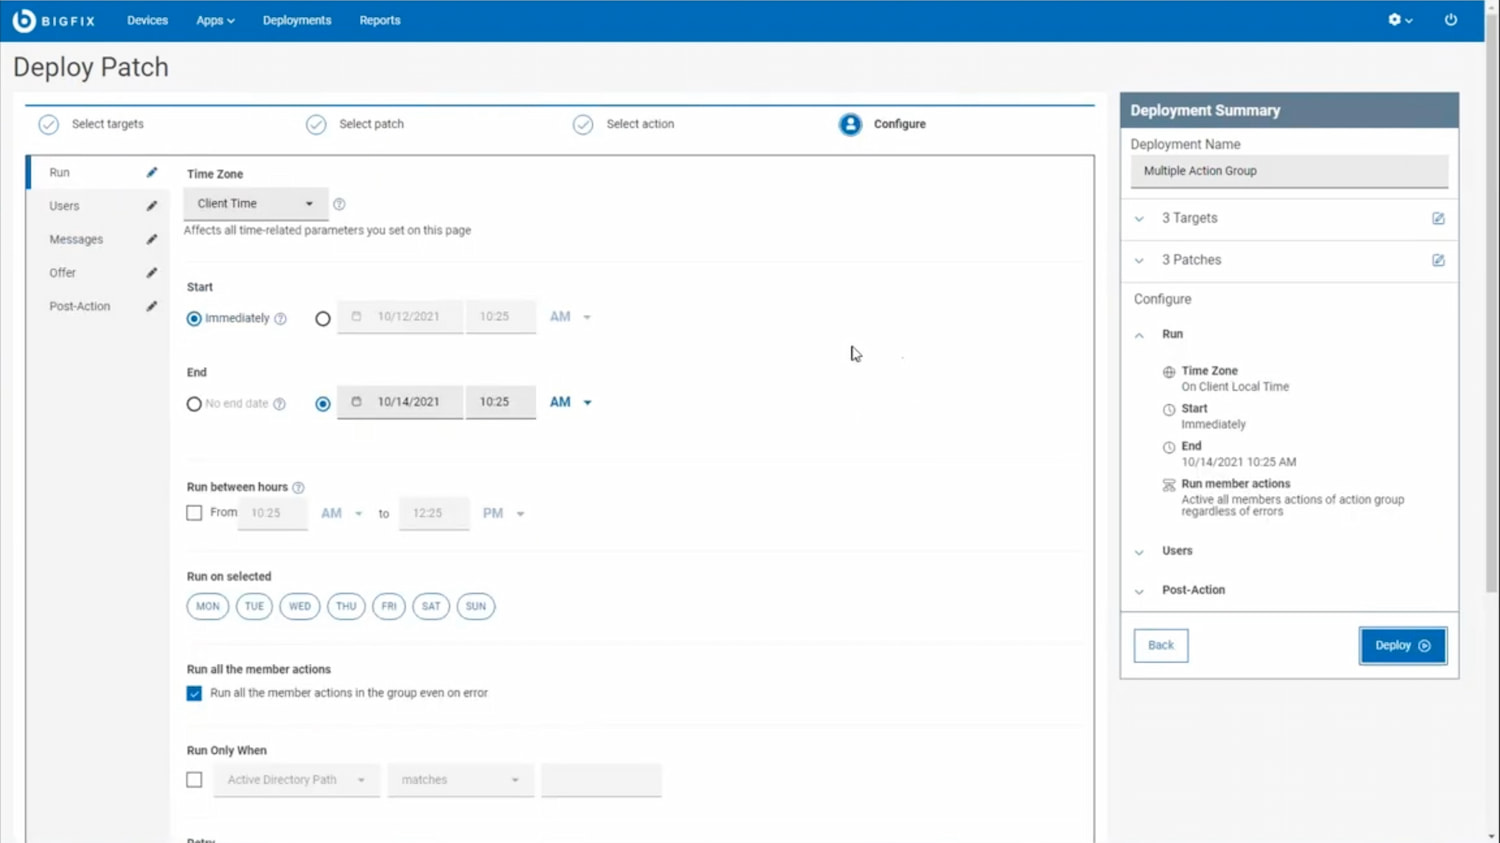The height and width of the screenshot is (843, 1500).
Task: Switch to the Post-Action tab
Action: [80, 306]
